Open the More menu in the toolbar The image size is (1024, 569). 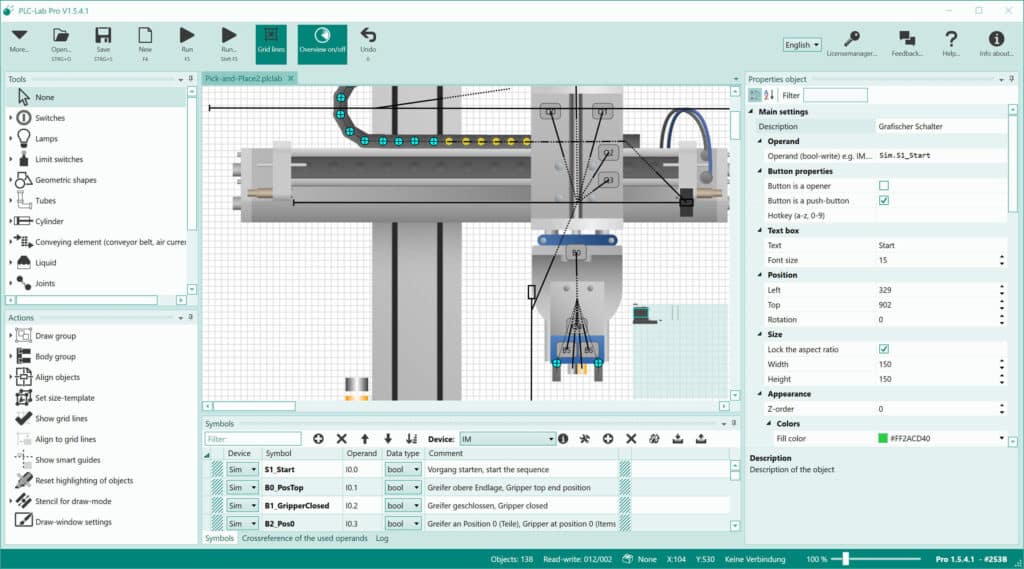pos(19,41)
